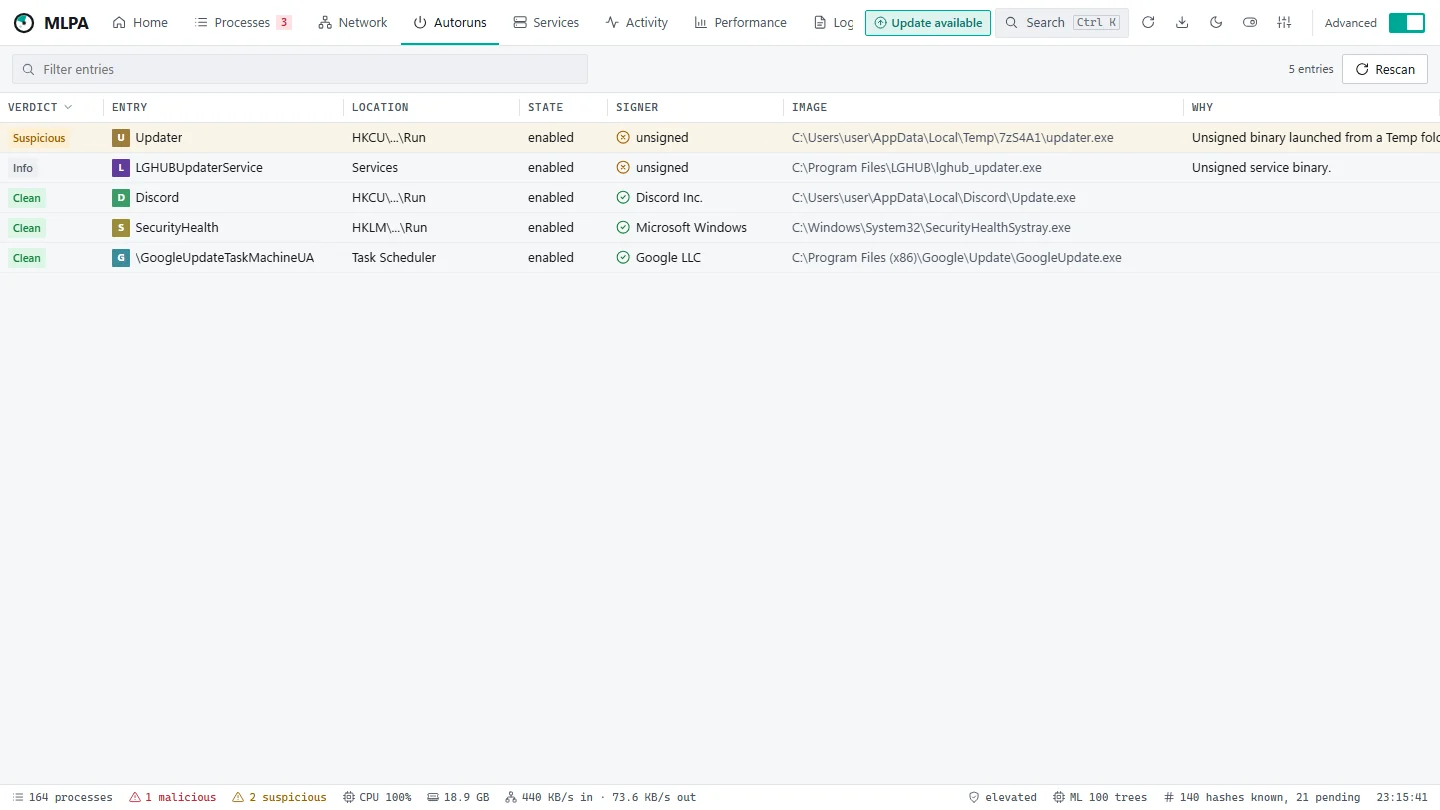1440x810 pixels.
Task: Click signed checkmark beside Google LLC
Action: (623, 258)
